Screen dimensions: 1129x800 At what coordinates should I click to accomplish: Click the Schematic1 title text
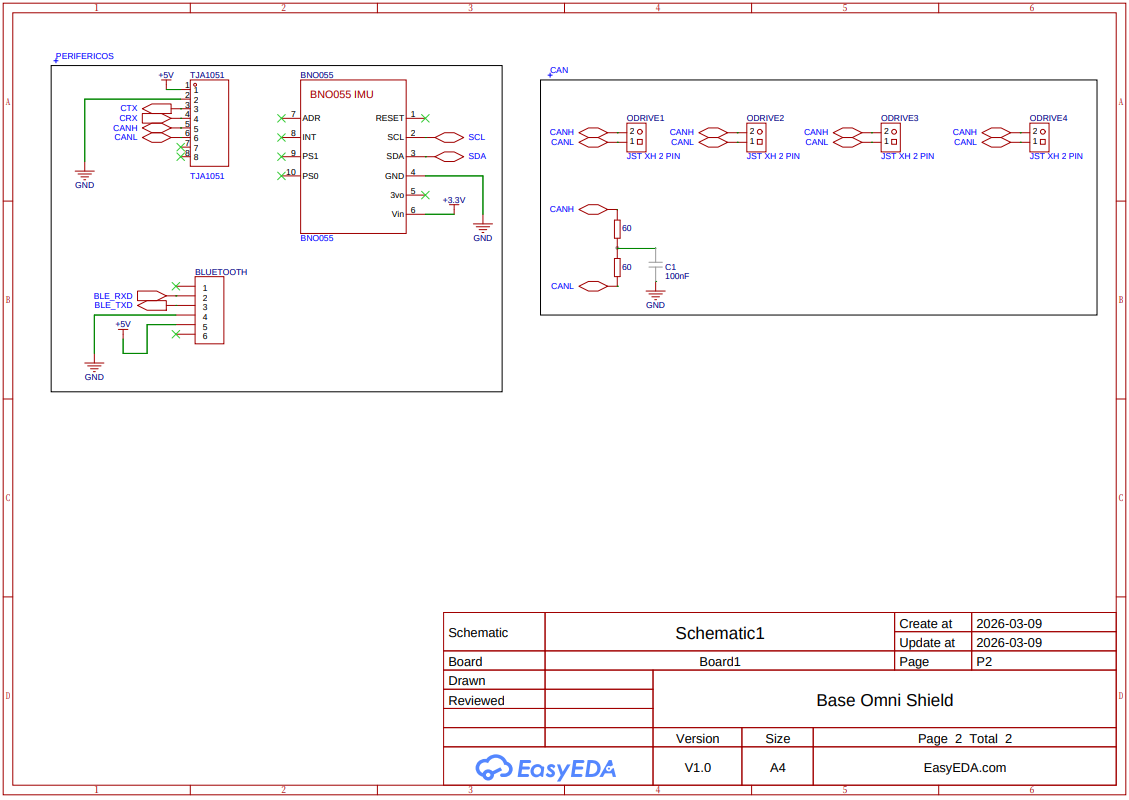point(719,633)
